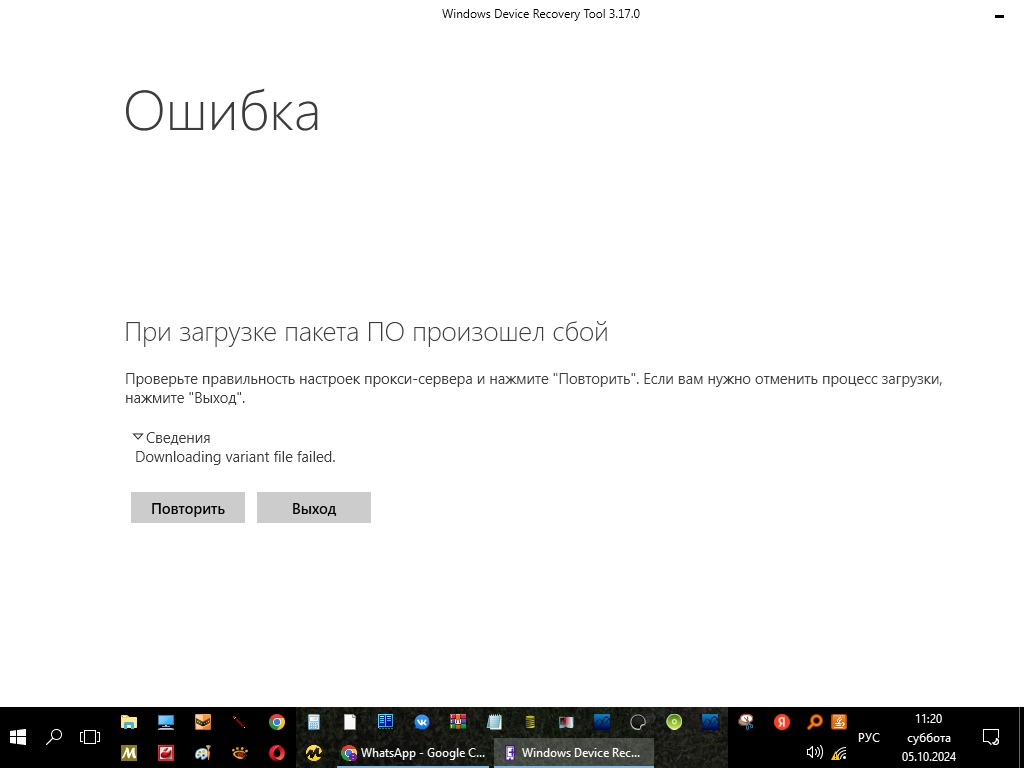The width and height of the screenshot is (1024, 768).
Task: Open the notification action center
Action: click(991, 737)
